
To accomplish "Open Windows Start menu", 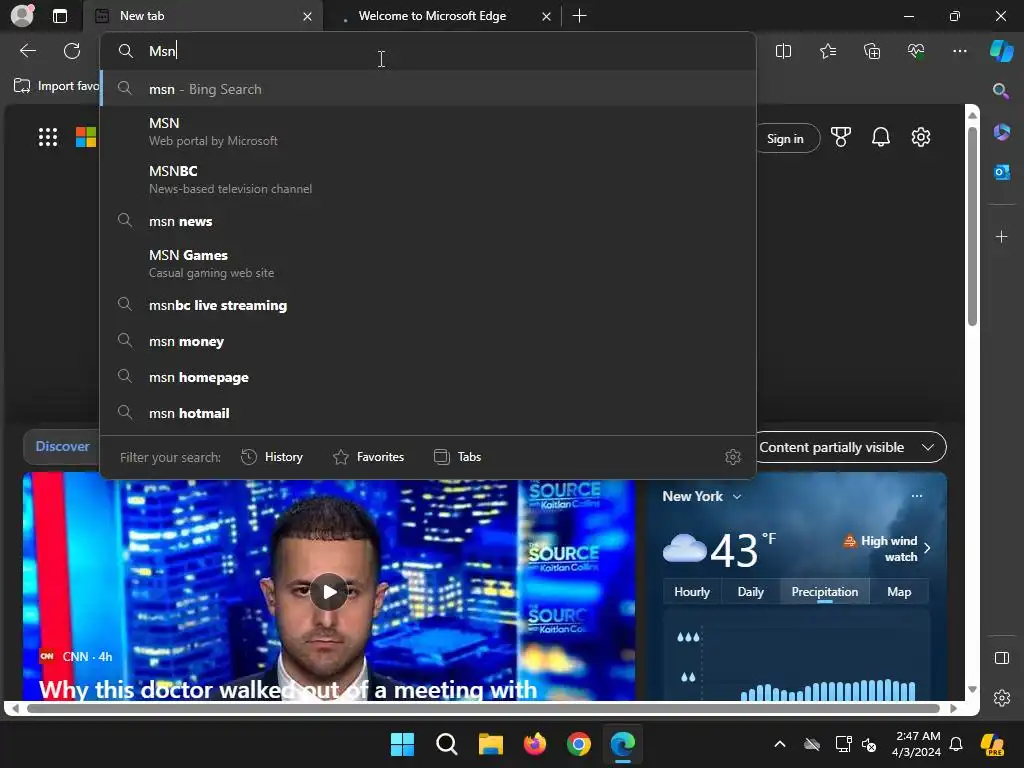I will pos(402,744).
